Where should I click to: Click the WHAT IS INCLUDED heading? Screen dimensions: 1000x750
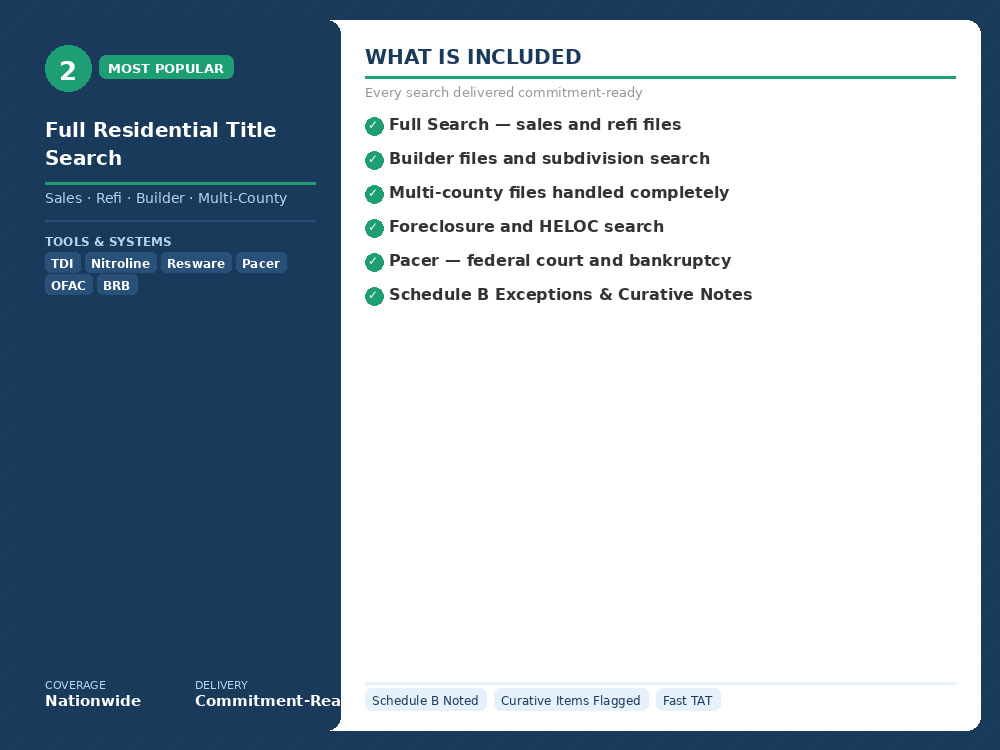pyautogui.click(x=473, y=56)
